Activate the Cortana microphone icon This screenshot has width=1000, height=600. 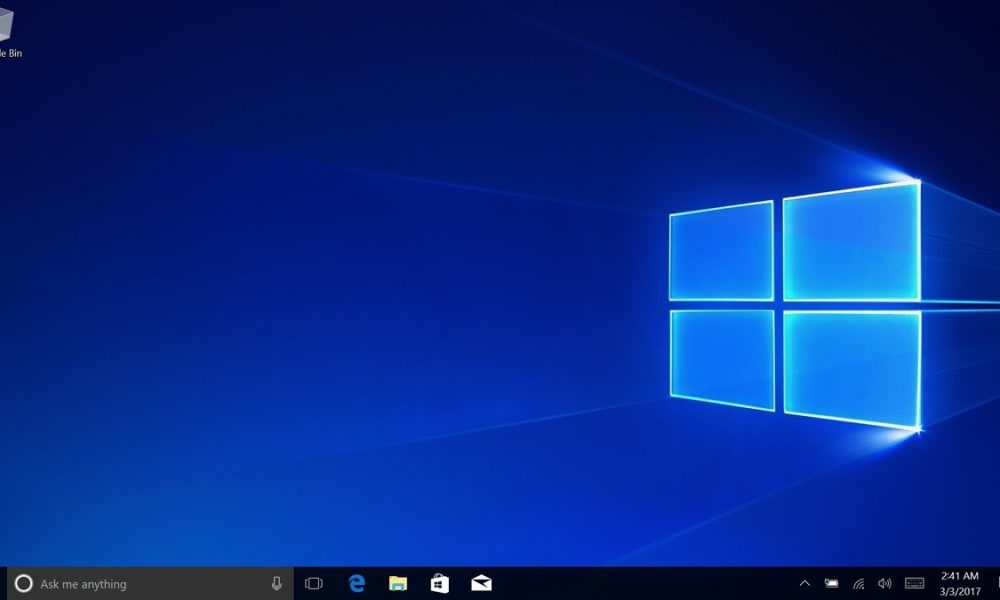277,583
